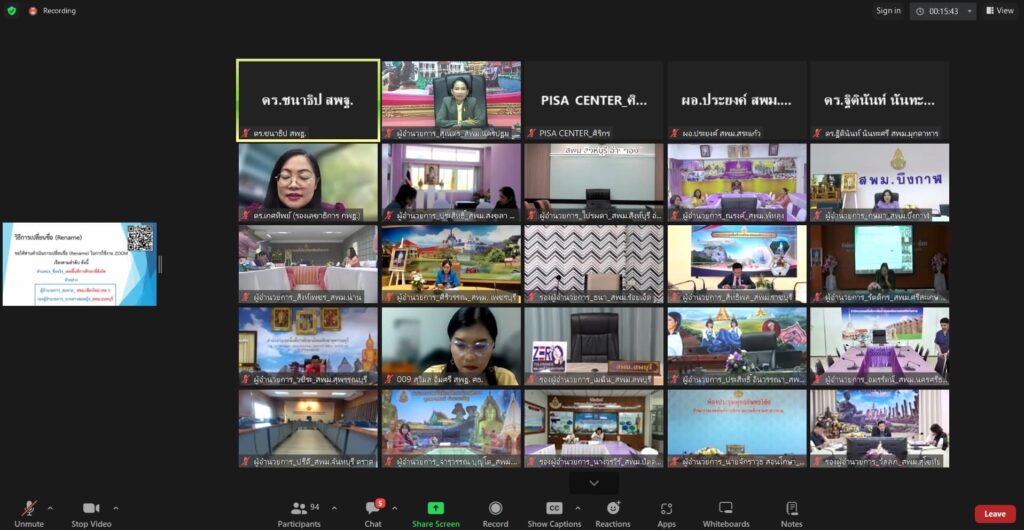Click the Sign in link

888,11
